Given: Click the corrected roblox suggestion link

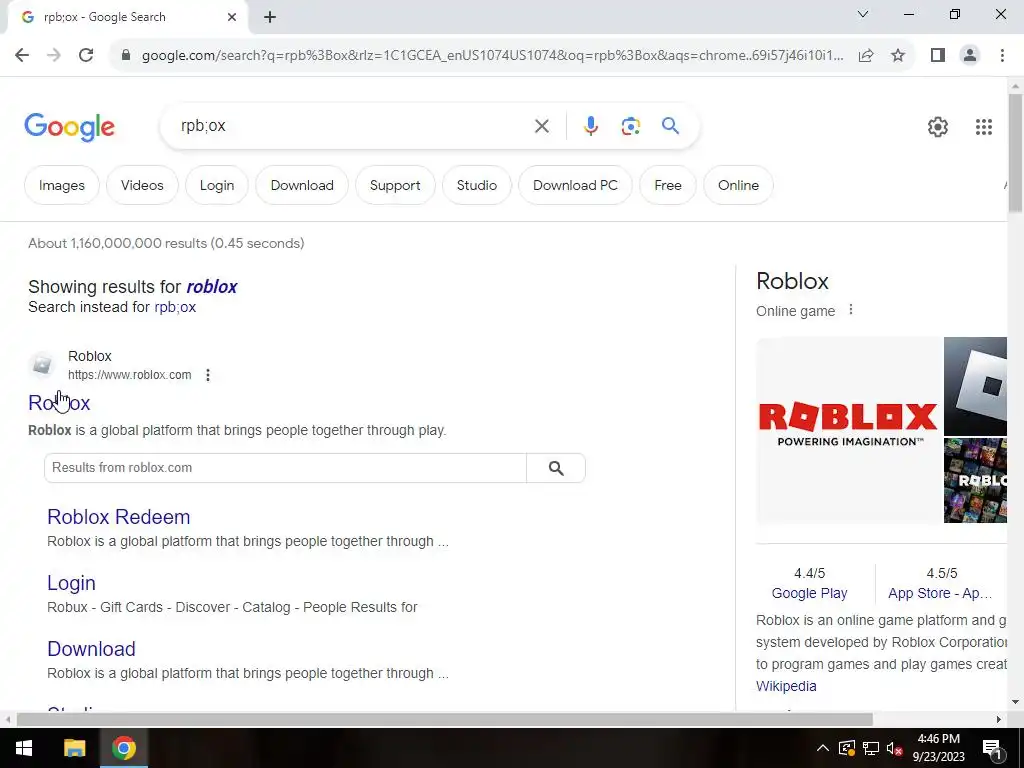Looking at the screenshot, I should tap(212, 287).
